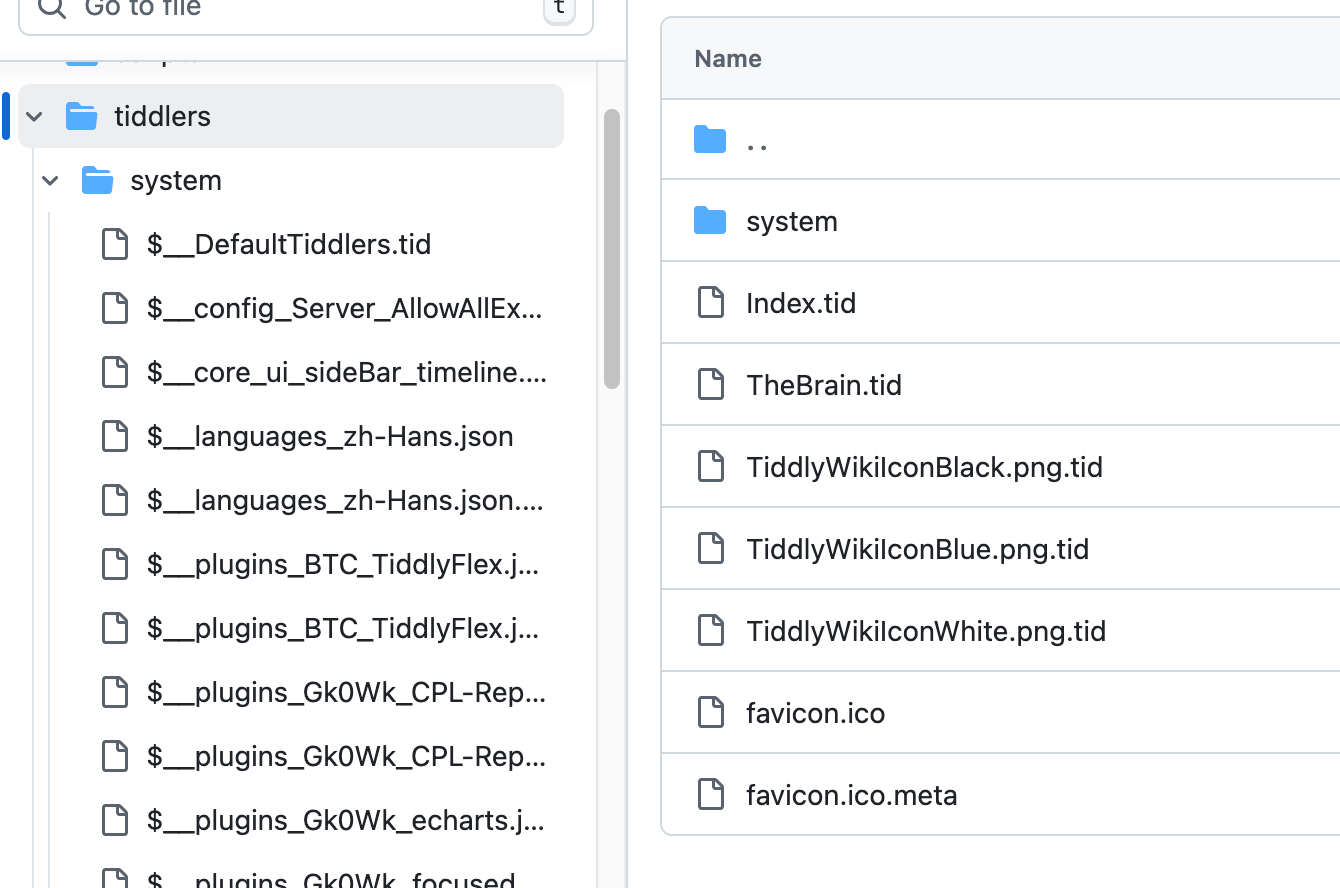Click file icon beside $__config_Server_AllowAllEx
1340x888 pixels.
pos(115,309)
